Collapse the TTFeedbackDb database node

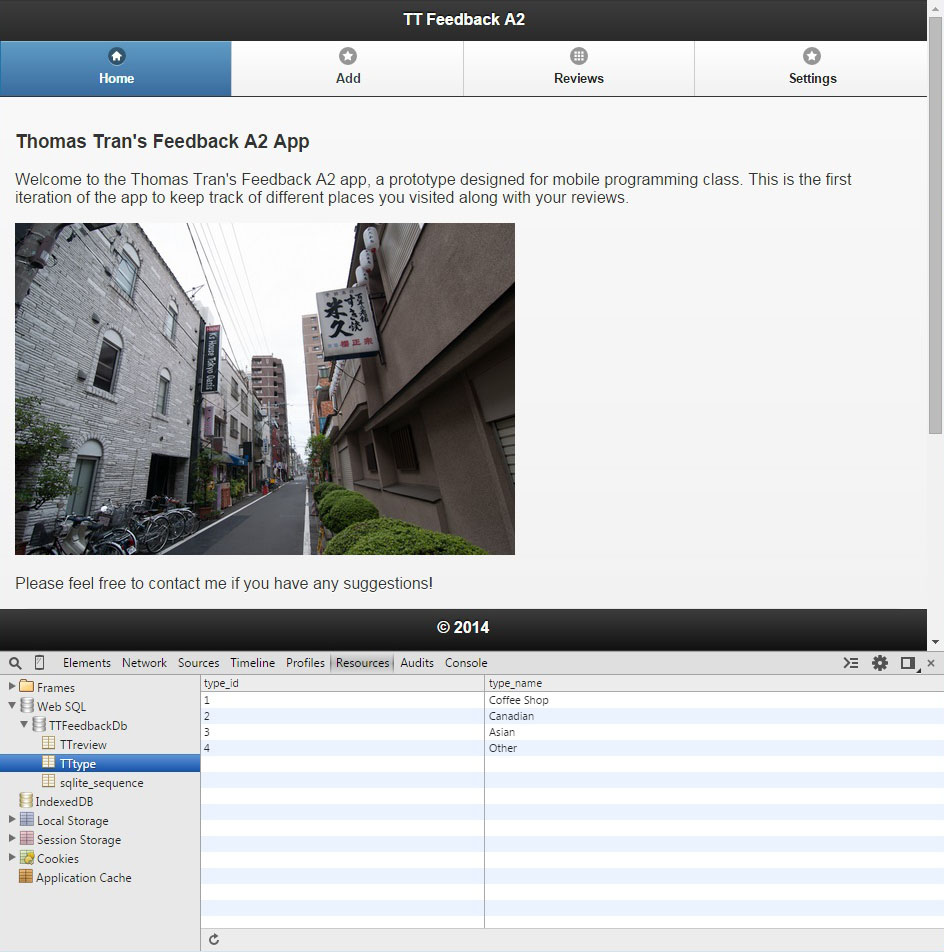24,725
